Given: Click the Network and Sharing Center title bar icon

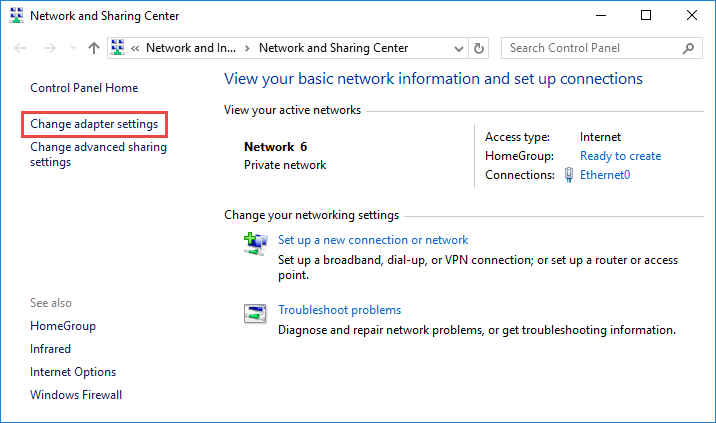Looking at the screenshot, I should coord(16,16).
